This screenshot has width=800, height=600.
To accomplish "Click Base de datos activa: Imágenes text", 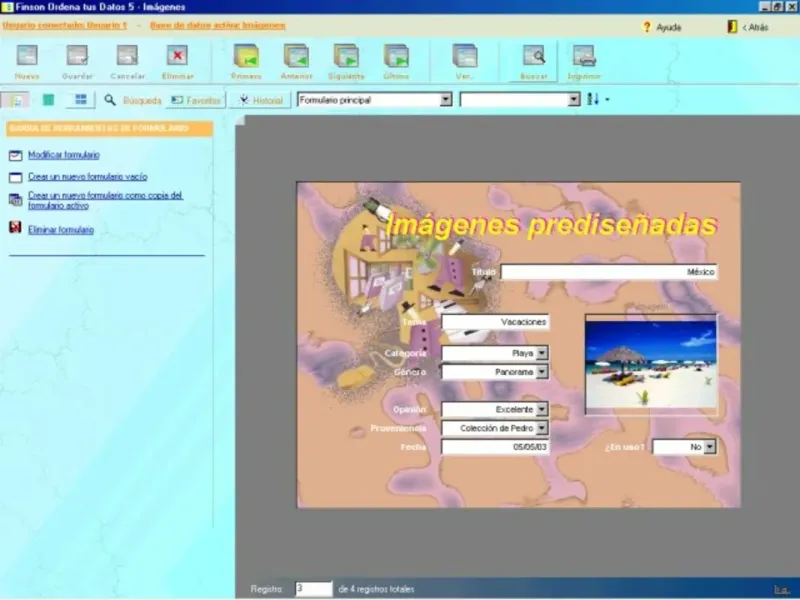I will click(x=218, y=26).
